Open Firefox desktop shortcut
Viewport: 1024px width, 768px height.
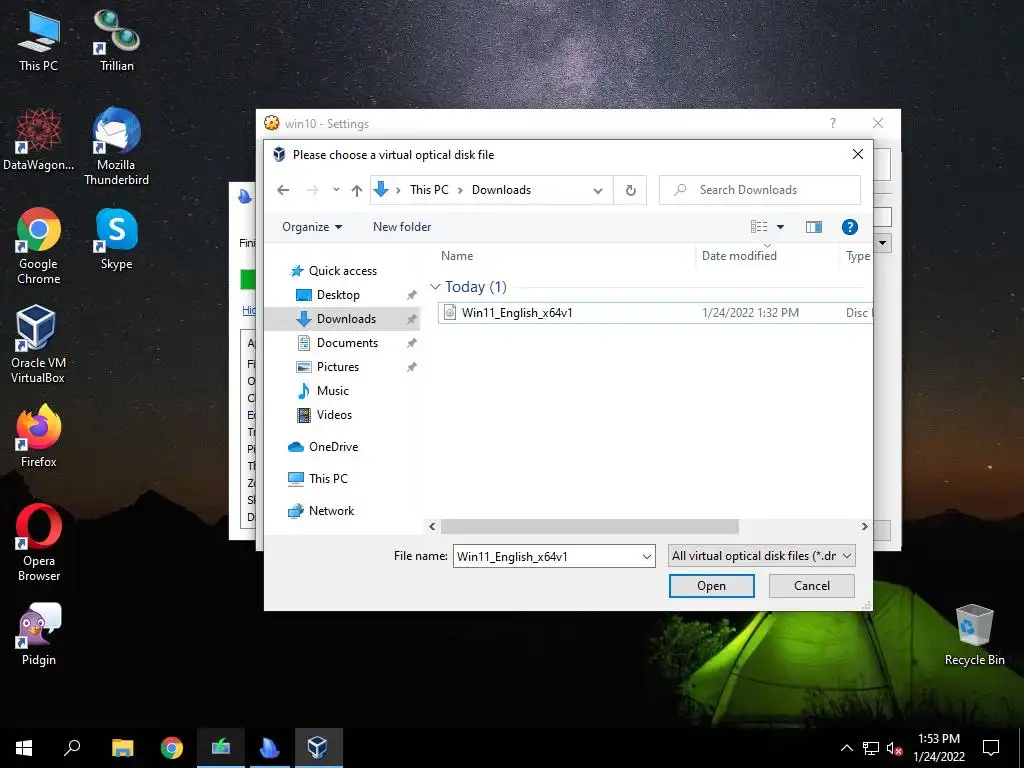tap(39, 436)
